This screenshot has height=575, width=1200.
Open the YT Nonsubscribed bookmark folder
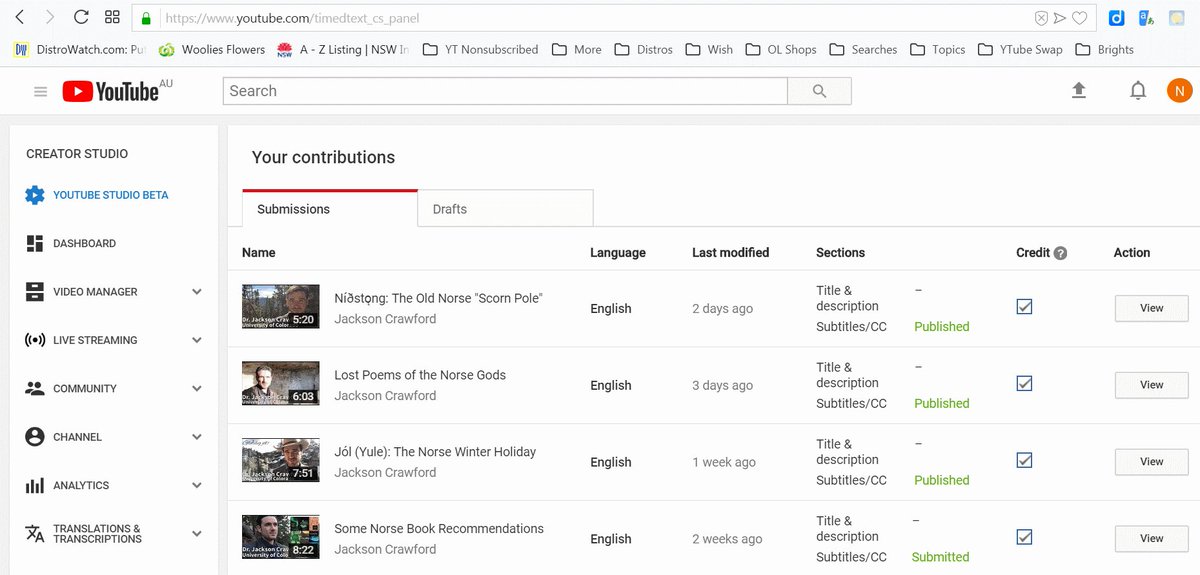(x=481, y=49)
